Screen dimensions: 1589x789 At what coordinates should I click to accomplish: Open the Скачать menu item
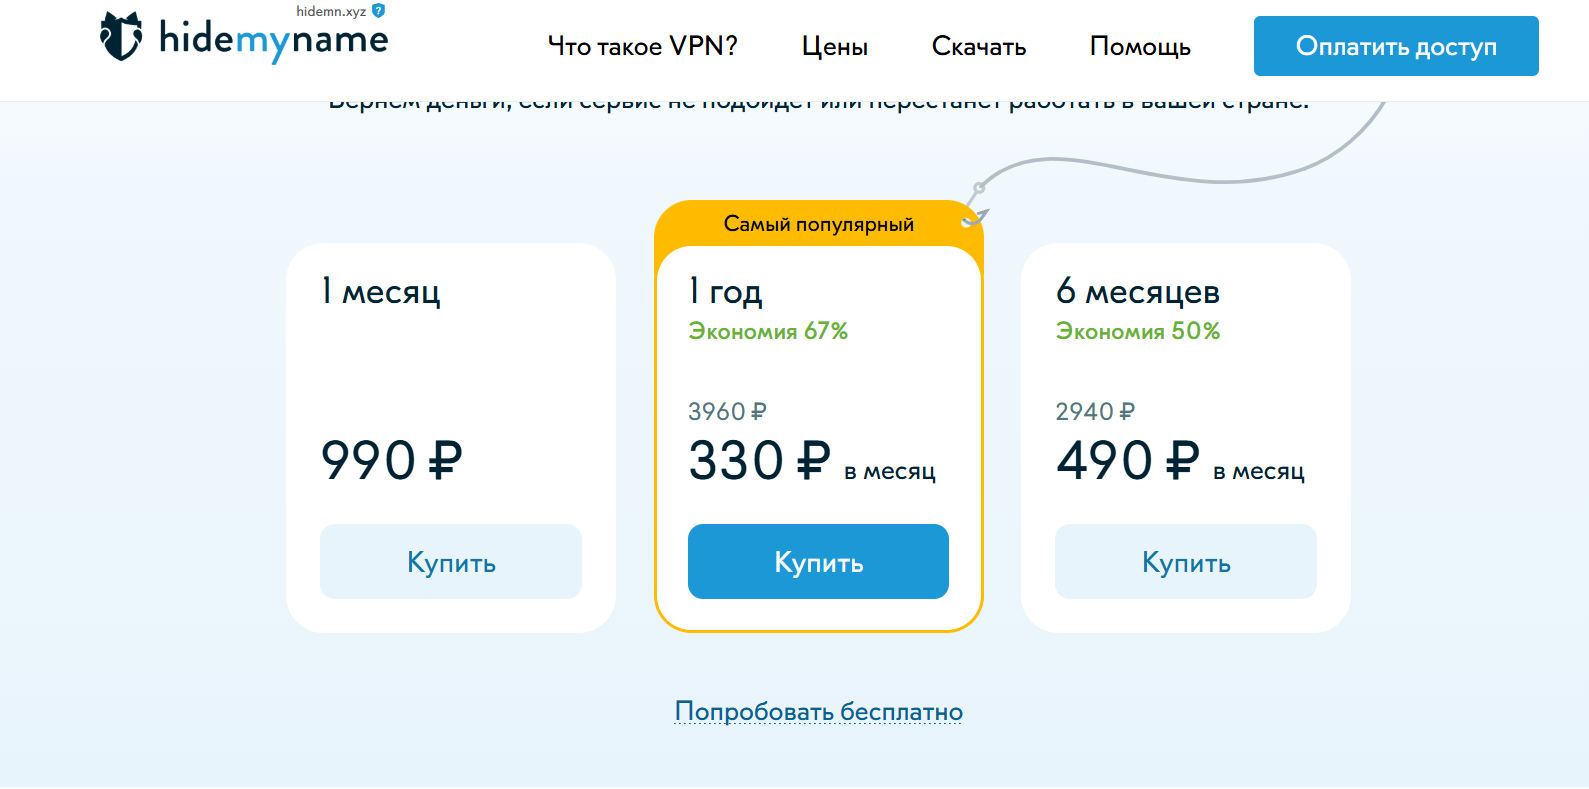pyautogui.click(x=979, y=45)
